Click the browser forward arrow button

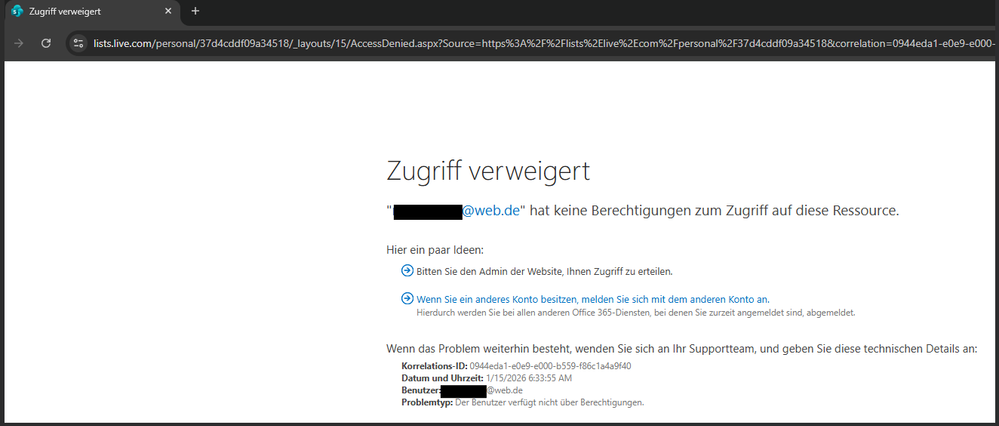coord(19,43)
